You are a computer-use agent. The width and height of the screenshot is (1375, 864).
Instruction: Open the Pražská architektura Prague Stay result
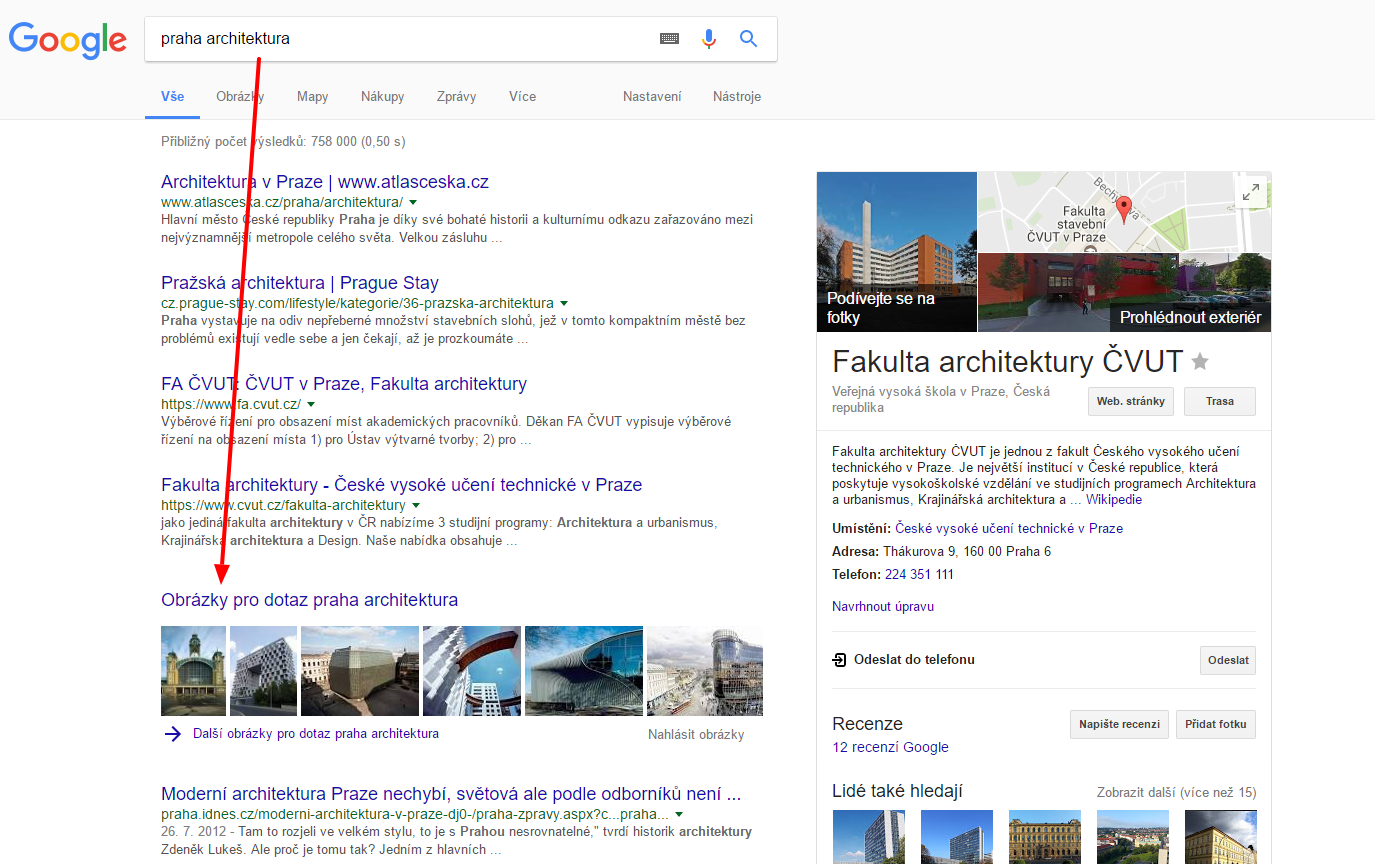tap(299, 283)
